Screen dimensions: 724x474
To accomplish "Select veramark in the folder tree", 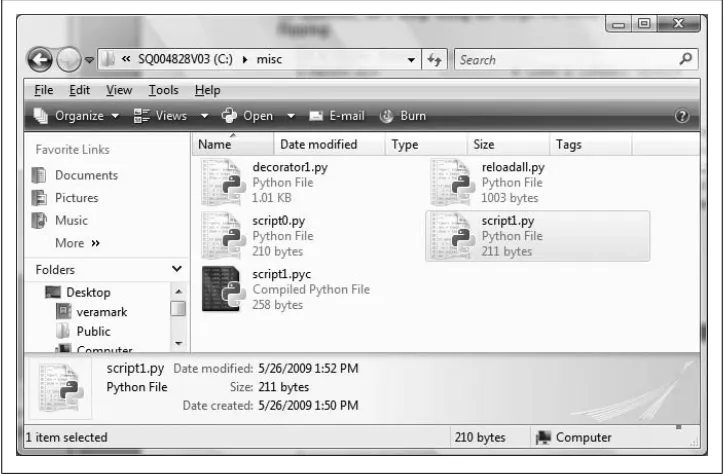I will pos(102,312).
